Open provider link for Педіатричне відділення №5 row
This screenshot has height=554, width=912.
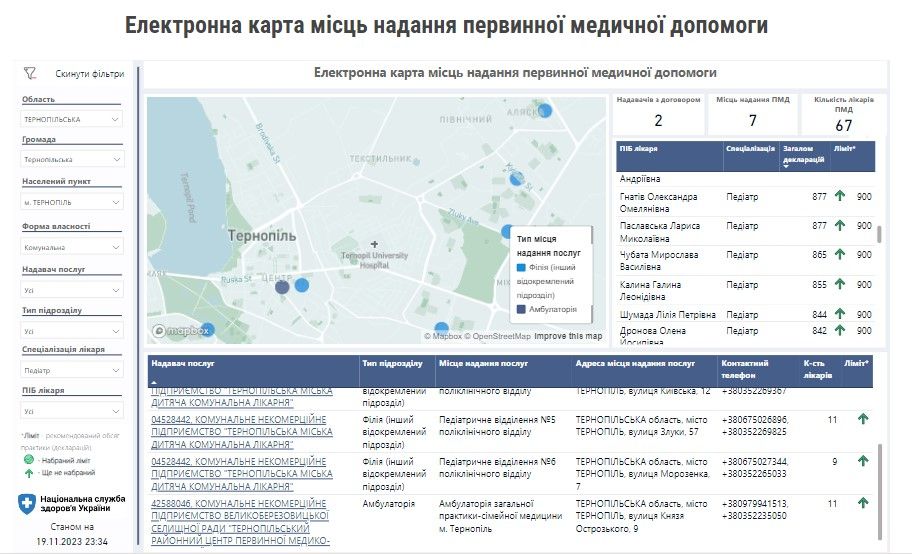[x=242, y=432]
